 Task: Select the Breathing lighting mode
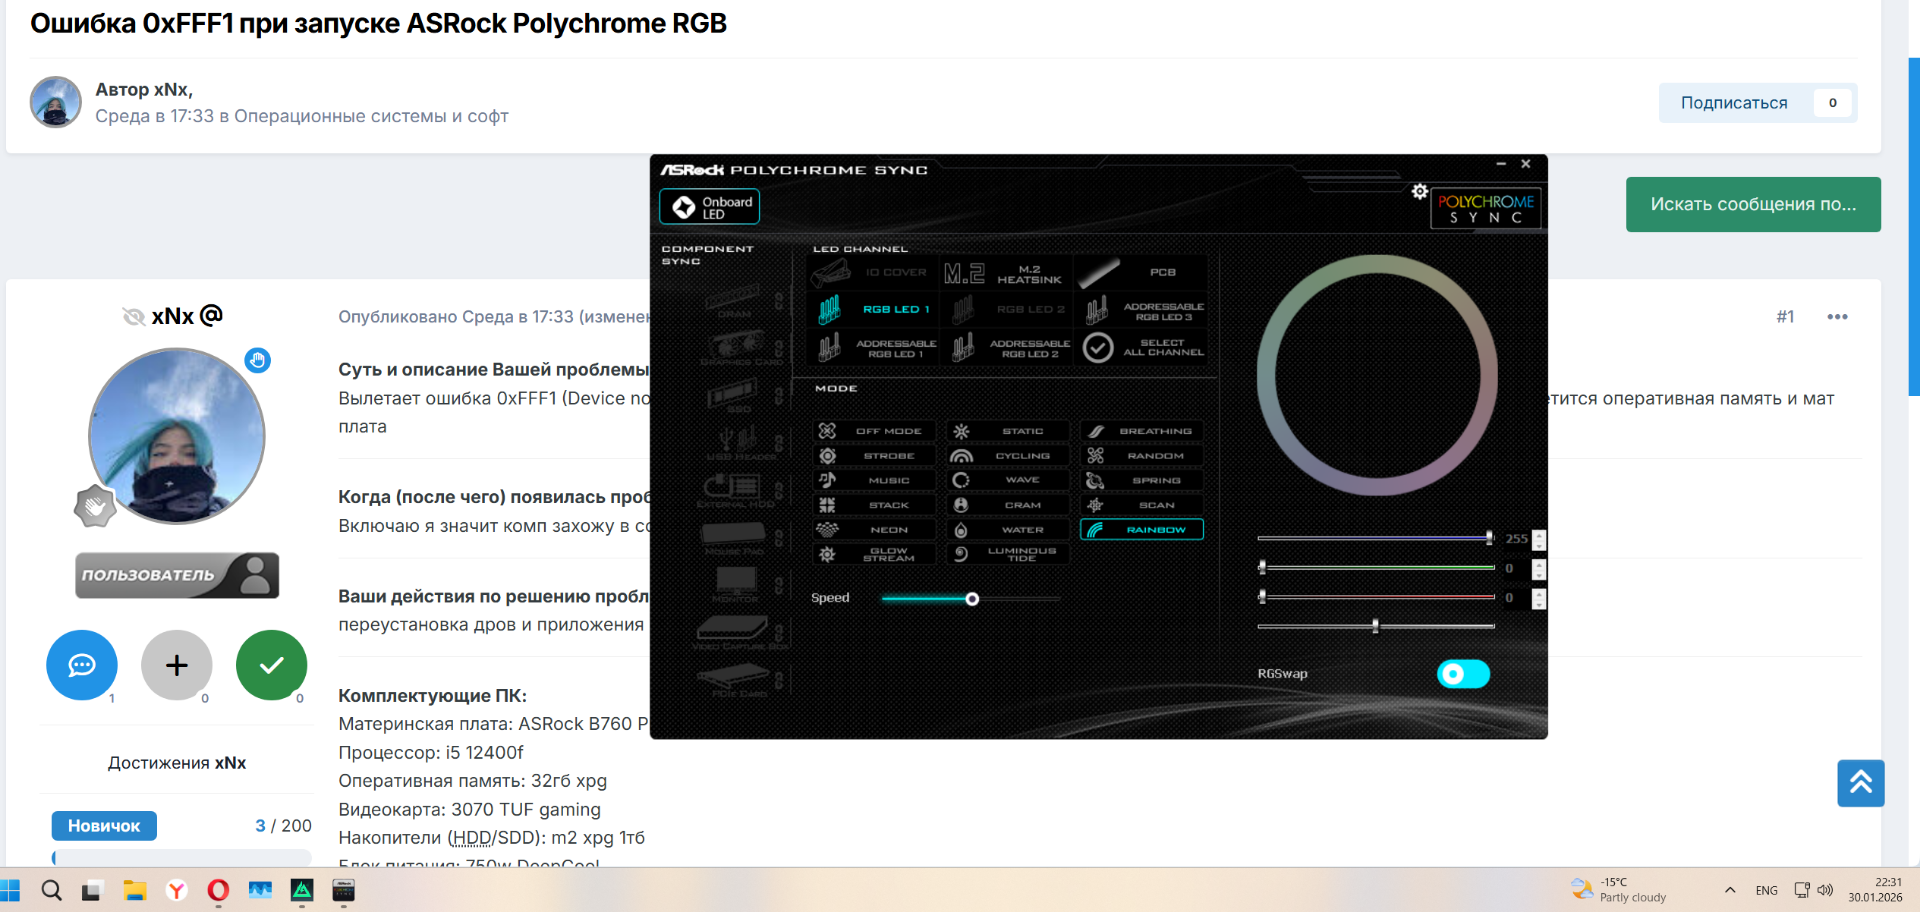coord(1142,431)
